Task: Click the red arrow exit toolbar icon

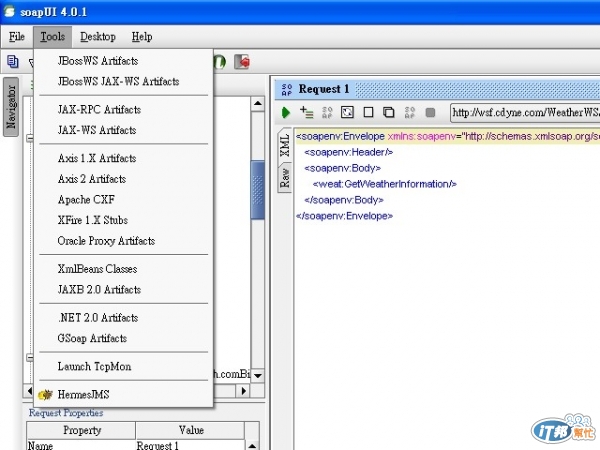Action: tap(242, 61)
